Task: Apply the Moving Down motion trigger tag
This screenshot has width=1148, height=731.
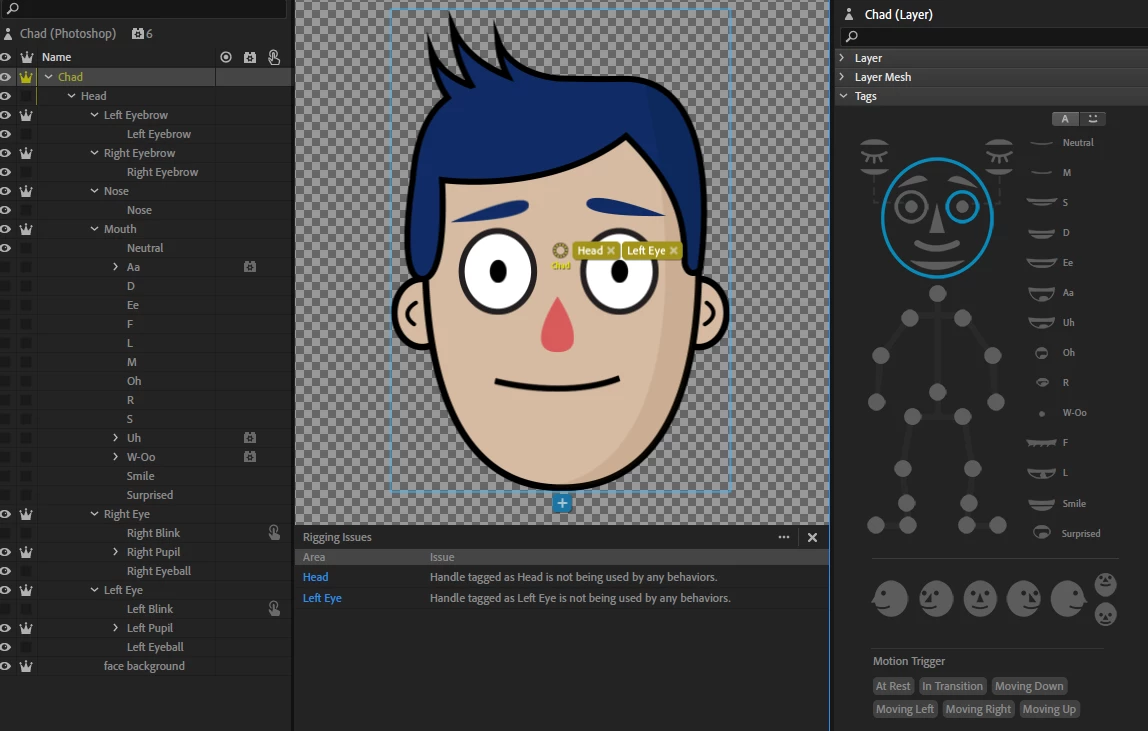Action: (x=1029, y=686)
